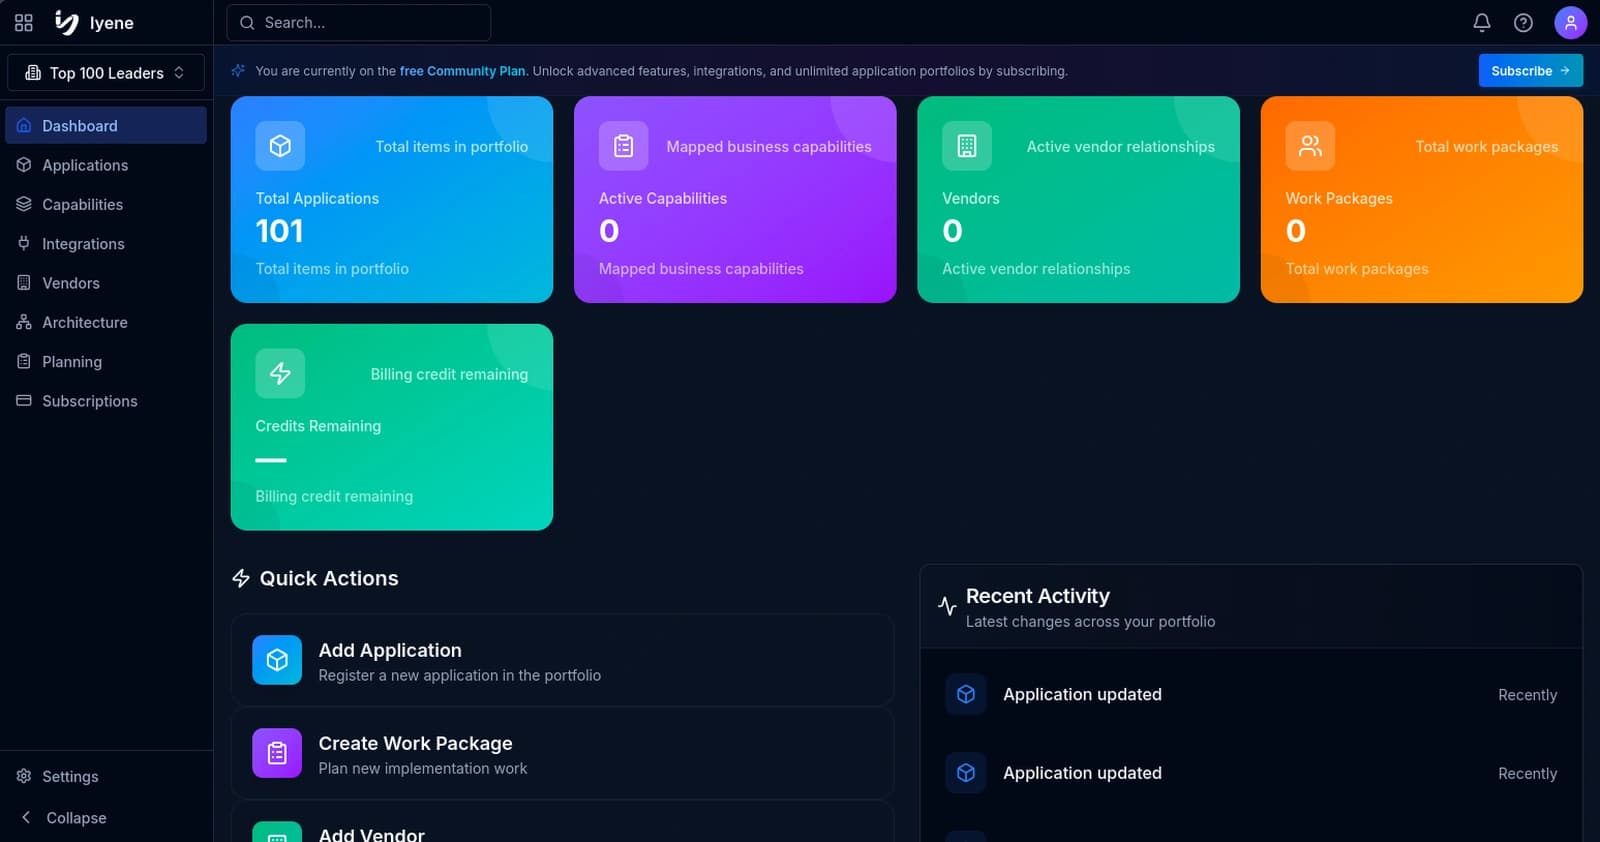Click the Recent Activity heading
1600x842 pixels.
pos(1038,596)
